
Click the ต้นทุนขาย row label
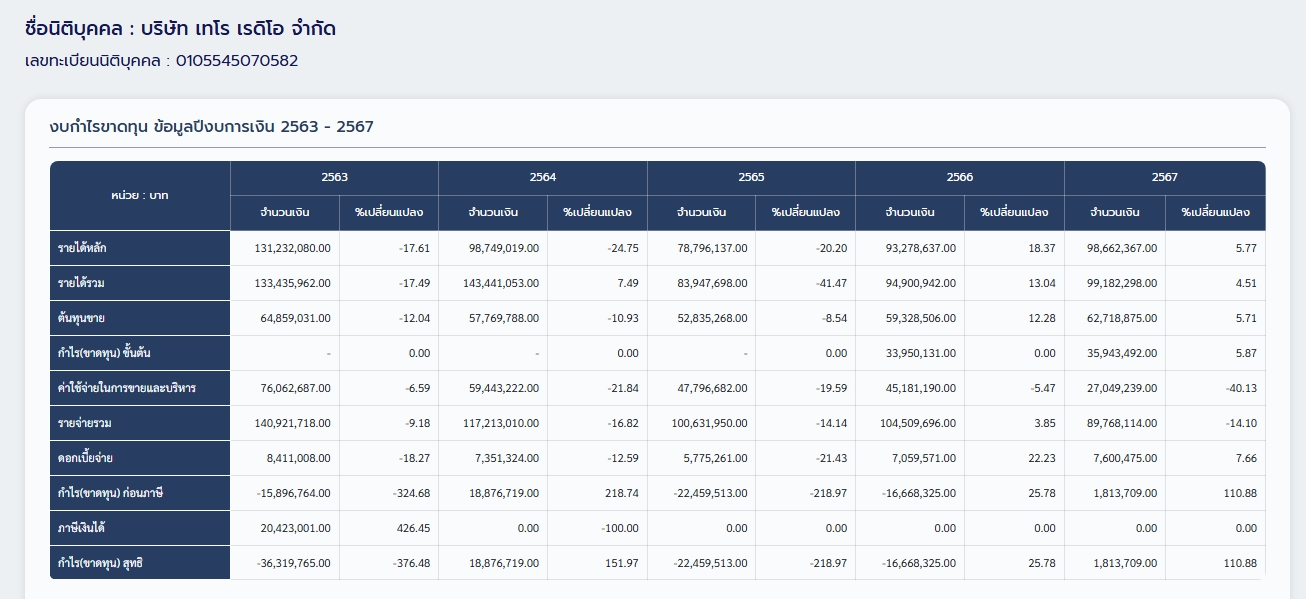click(81, 318)
